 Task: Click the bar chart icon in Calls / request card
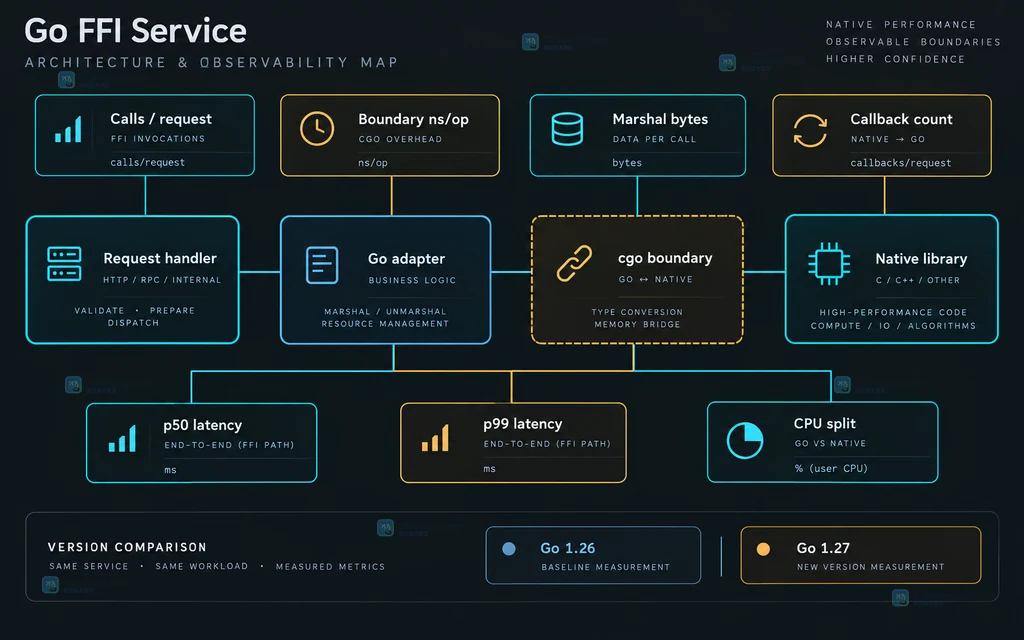pyautogui.click(x=69, y=129)
